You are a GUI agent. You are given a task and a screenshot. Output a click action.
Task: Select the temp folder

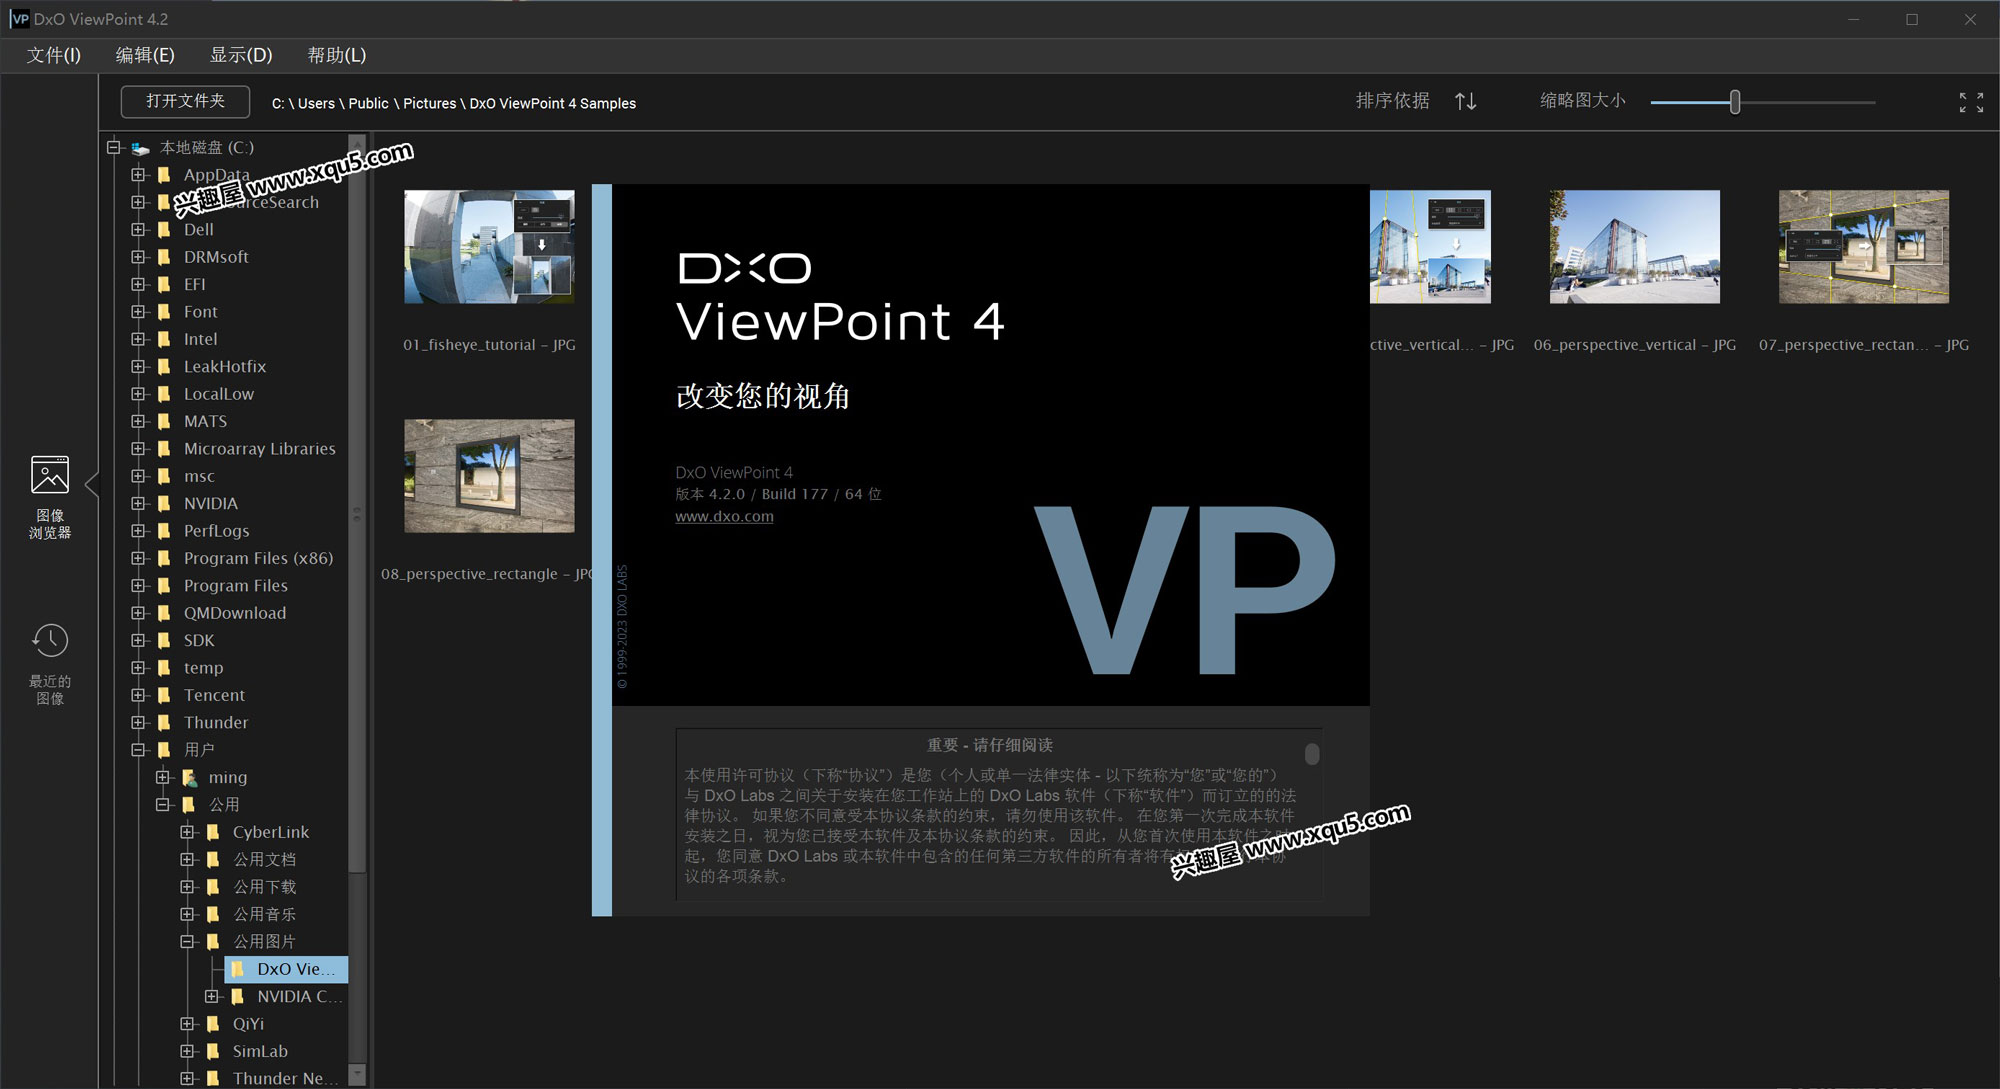[203, 668]
